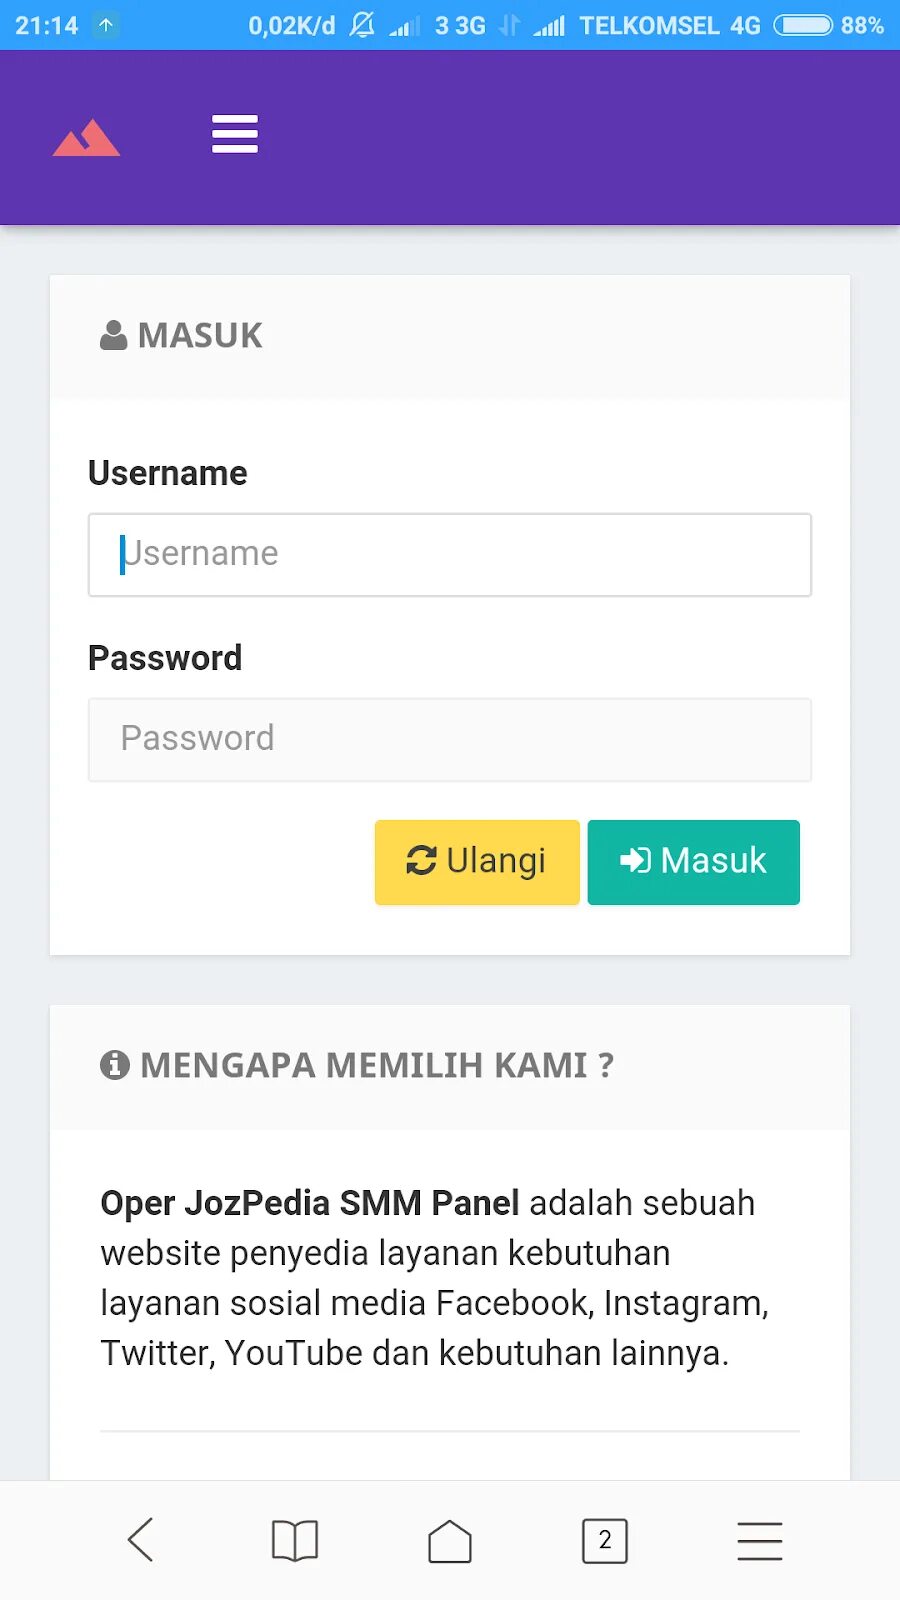The image size is (900, 1600).
Task: Tap the muted notification bell icon
Action: (x=362, y=25)
